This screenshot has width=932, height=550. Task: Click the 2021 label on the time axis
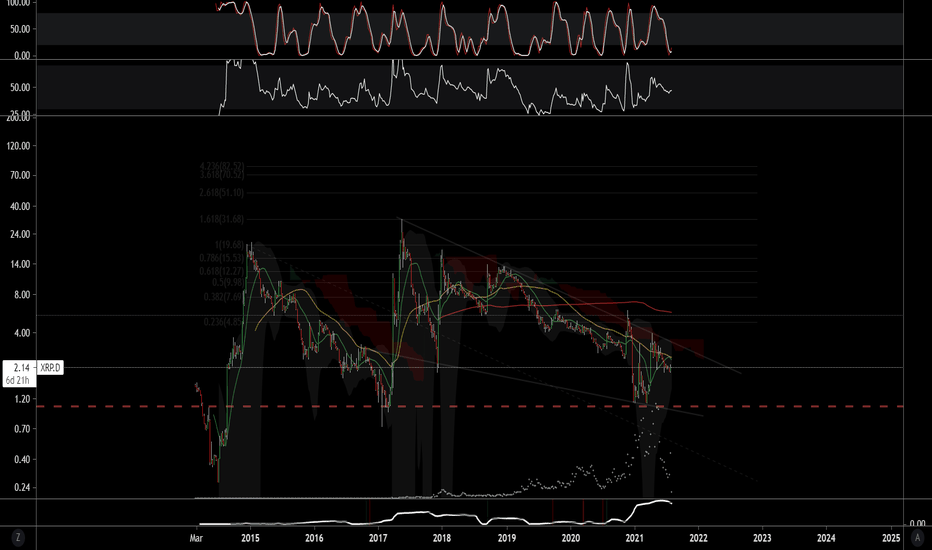tap(634, 538)
